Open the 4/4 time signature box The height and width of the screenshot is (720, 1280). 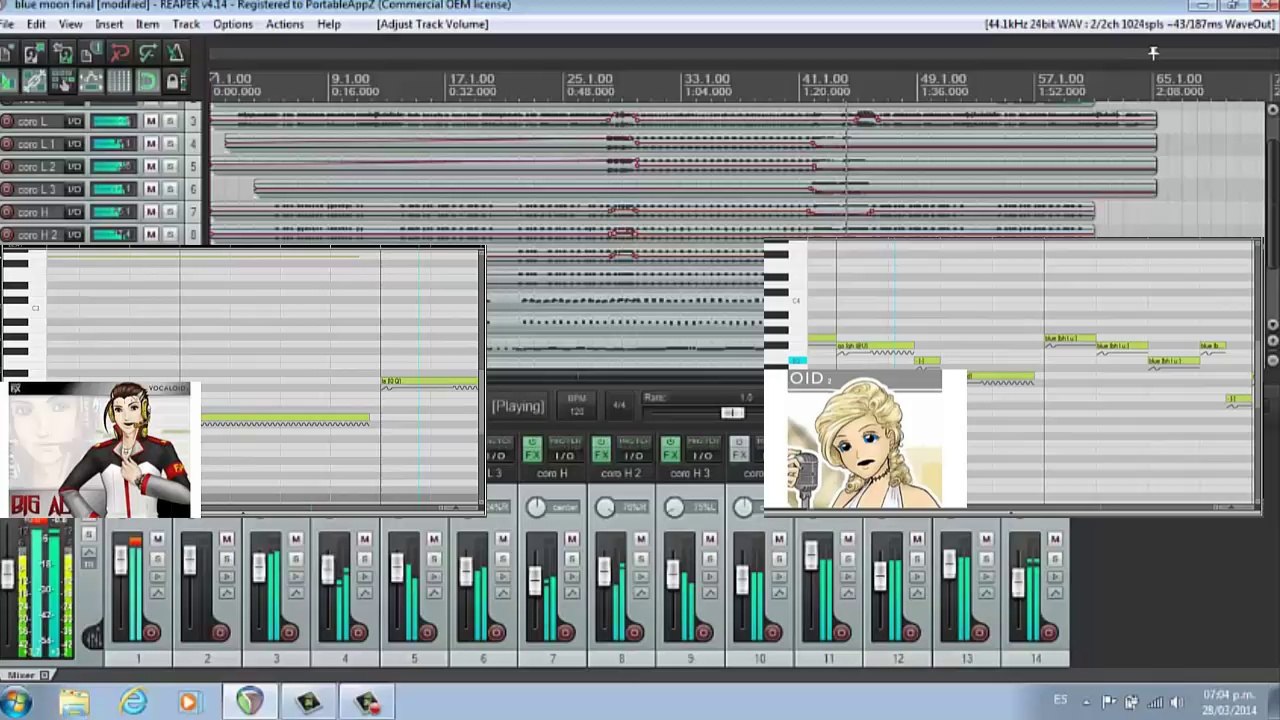click(x=619, y=405)
